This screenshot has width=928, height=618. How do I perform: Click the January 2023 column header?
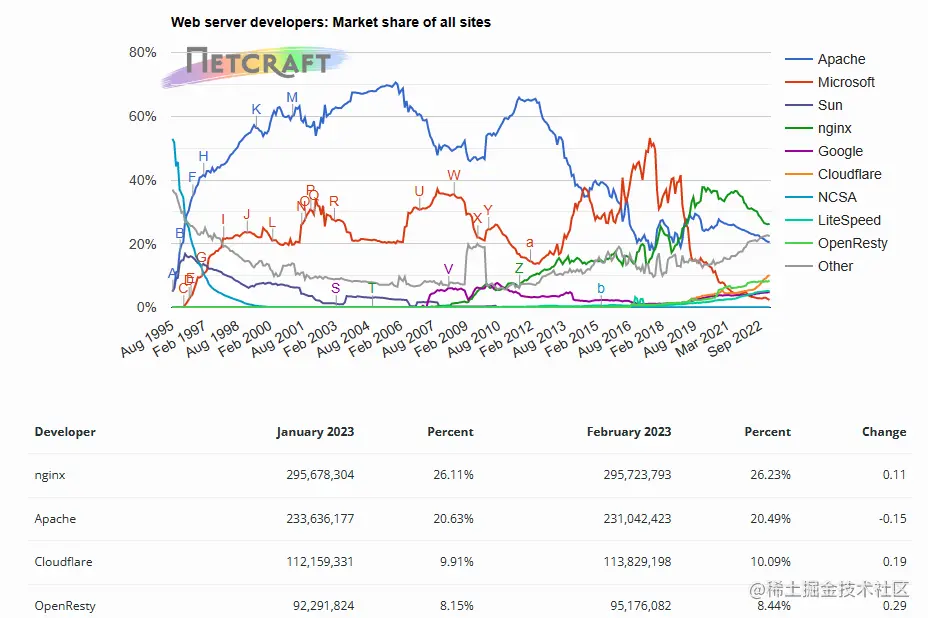315,432
